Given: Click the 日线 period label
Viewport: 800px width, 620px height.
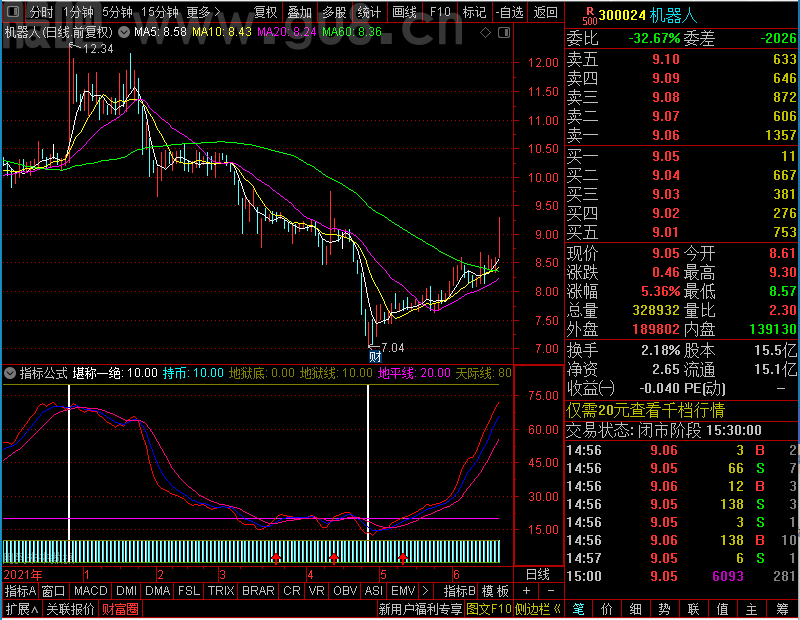Looking at the screenshot, I should (x=538, y=575).
